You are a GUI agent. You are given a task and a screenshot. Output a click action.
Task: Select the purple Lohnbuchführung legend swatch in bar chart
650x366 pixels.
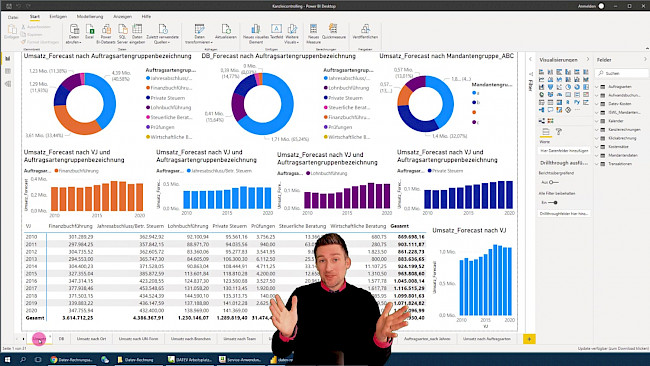(x=308, y=173)
